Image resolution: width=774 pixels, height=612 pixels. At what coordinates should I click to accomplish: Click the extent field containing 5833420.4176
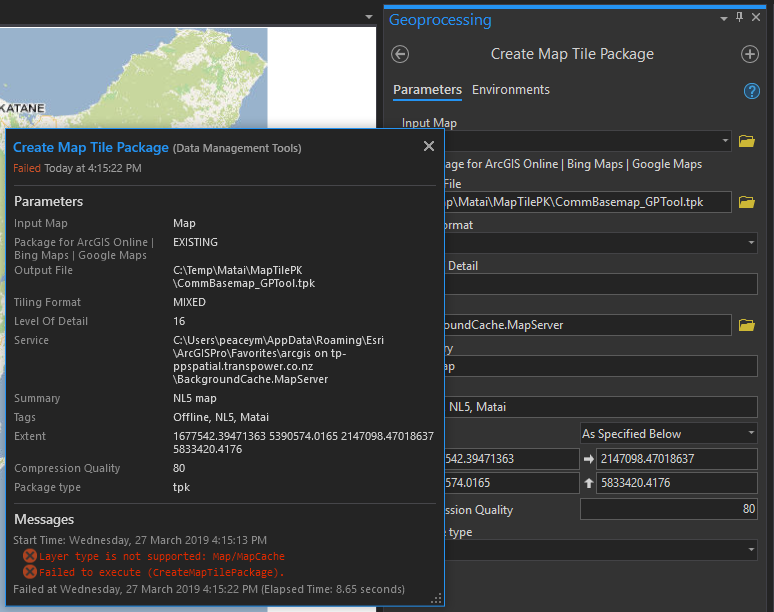[x=676, y=484]
